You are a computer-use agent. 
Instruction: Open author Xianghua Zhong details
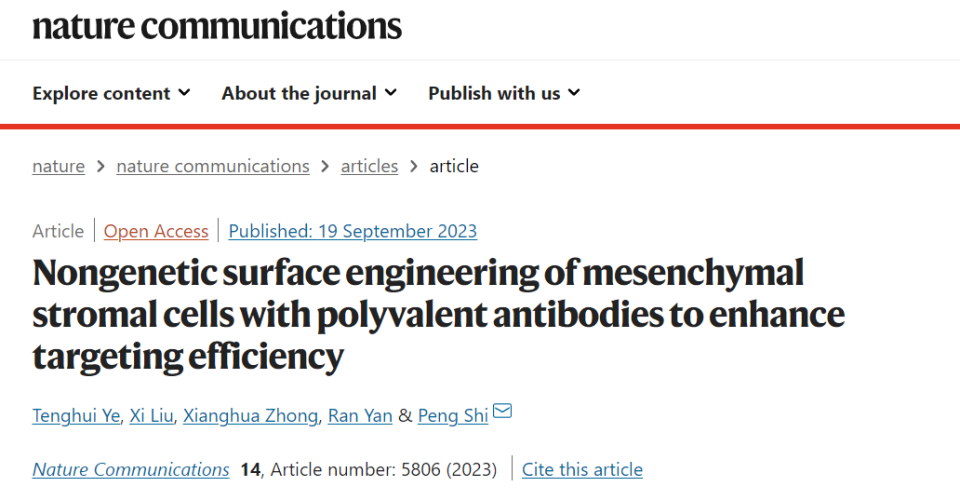click(250, 415)
